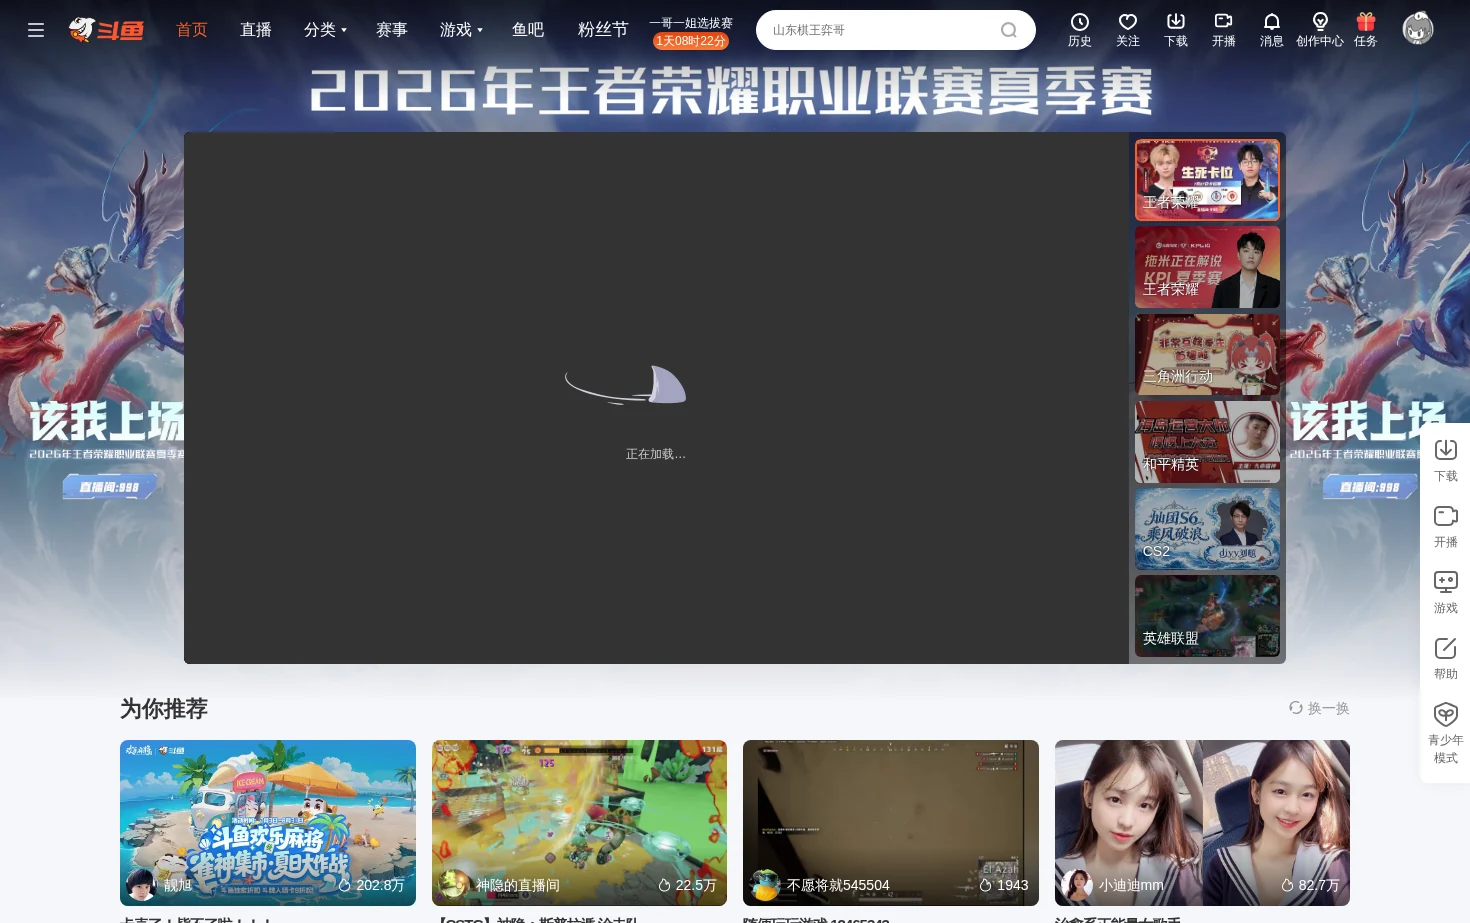
Task: Open the 赛事 tab
Action: (392, 30)
